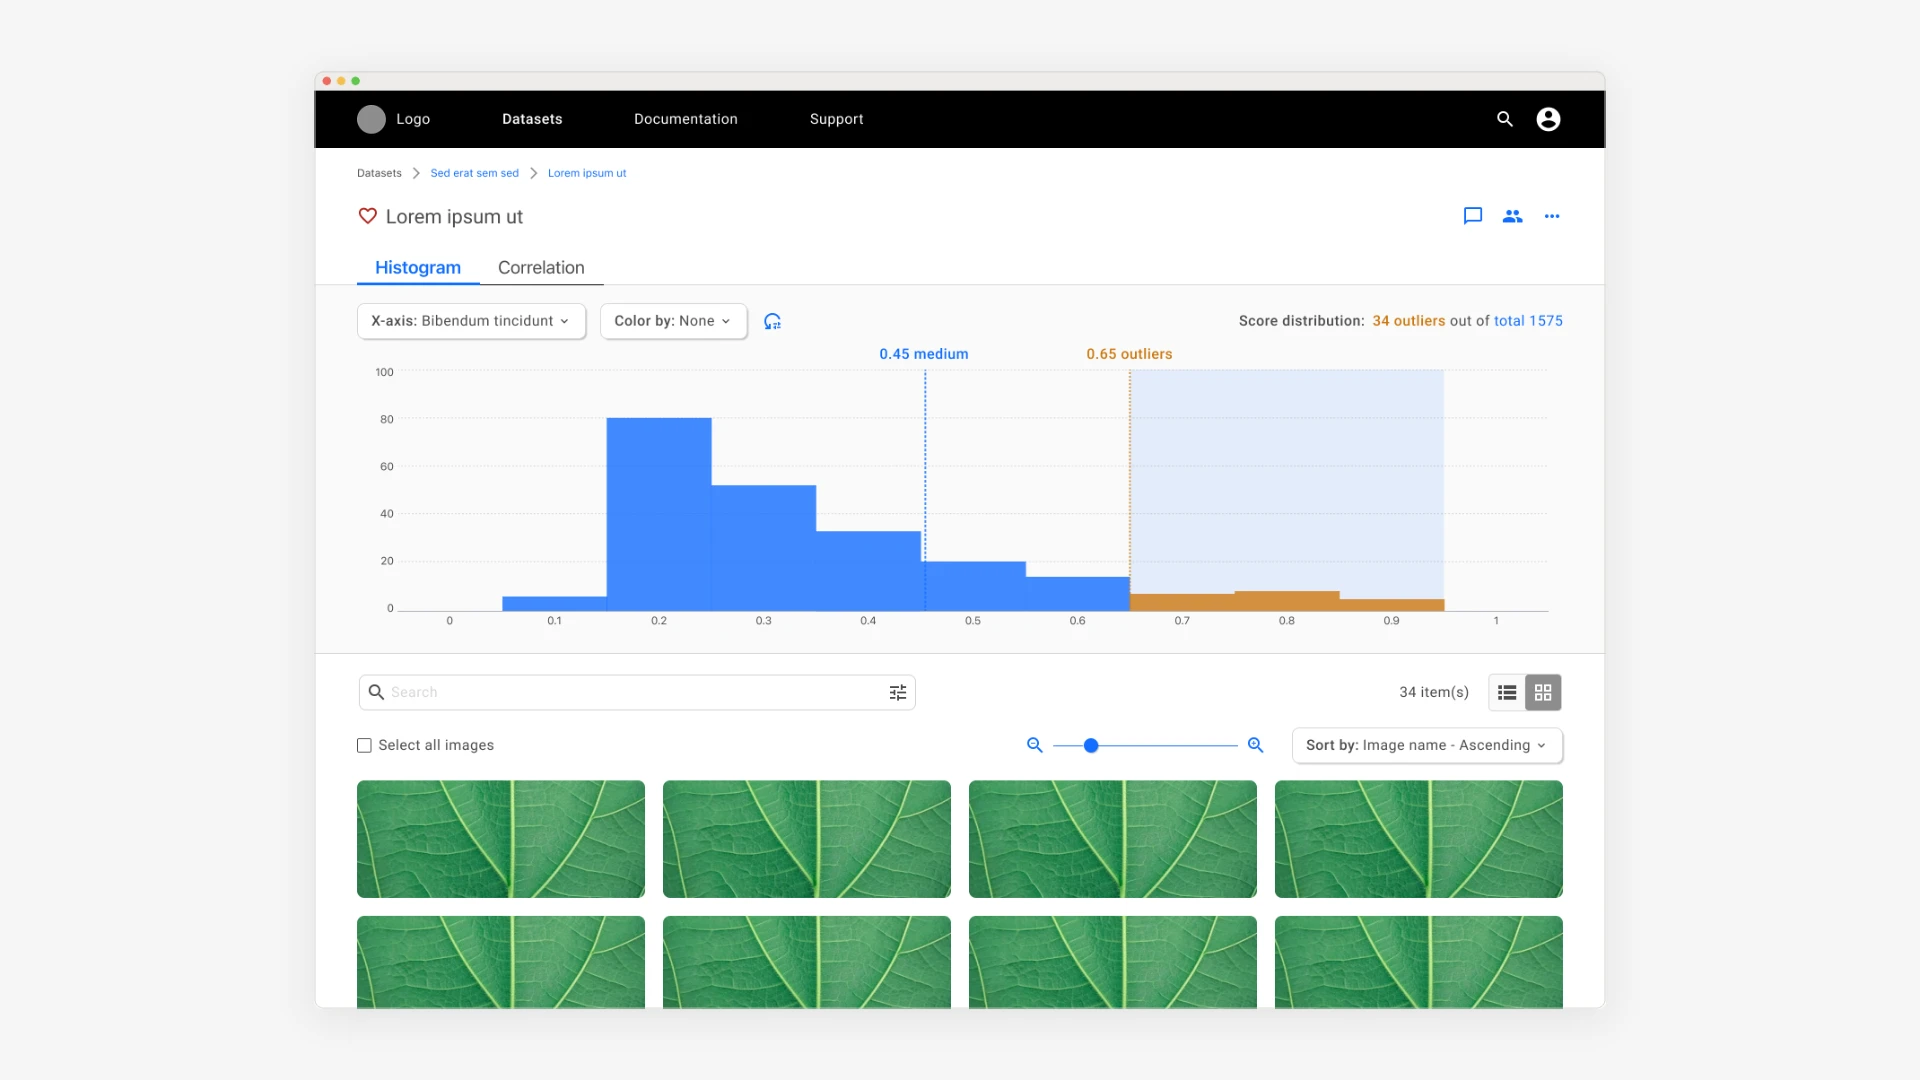Select fourth leaf thumbnail in top row

1419,839
